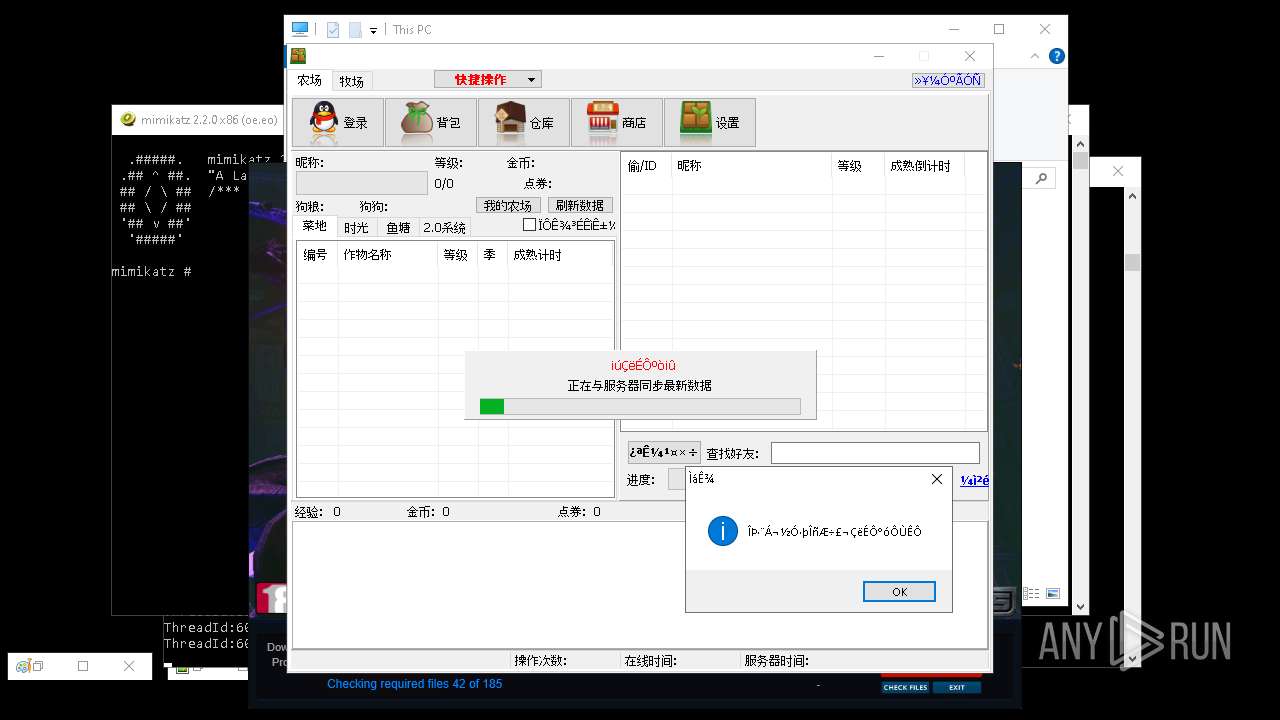Click the Properties checkmark icon in This PC toolbar
The height and width of the screenshot is (720, 1280).
[333, 30]
